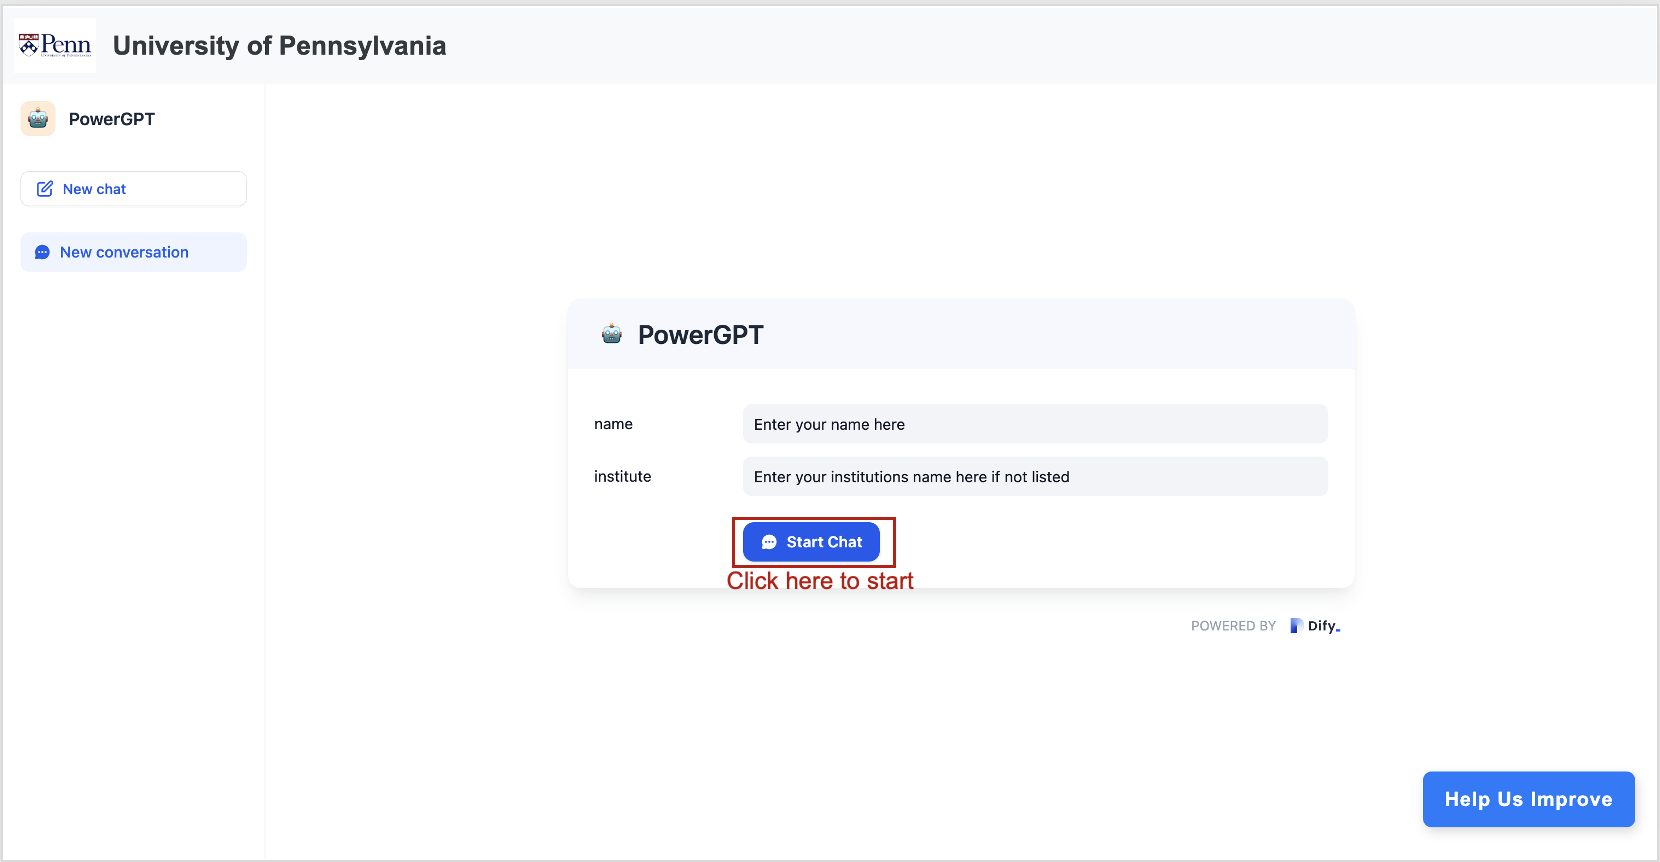Image resolution: width=1660 pixels, height=862 pixels.
Task: Start a New chat from sidebar
Action: click(133, 189)
